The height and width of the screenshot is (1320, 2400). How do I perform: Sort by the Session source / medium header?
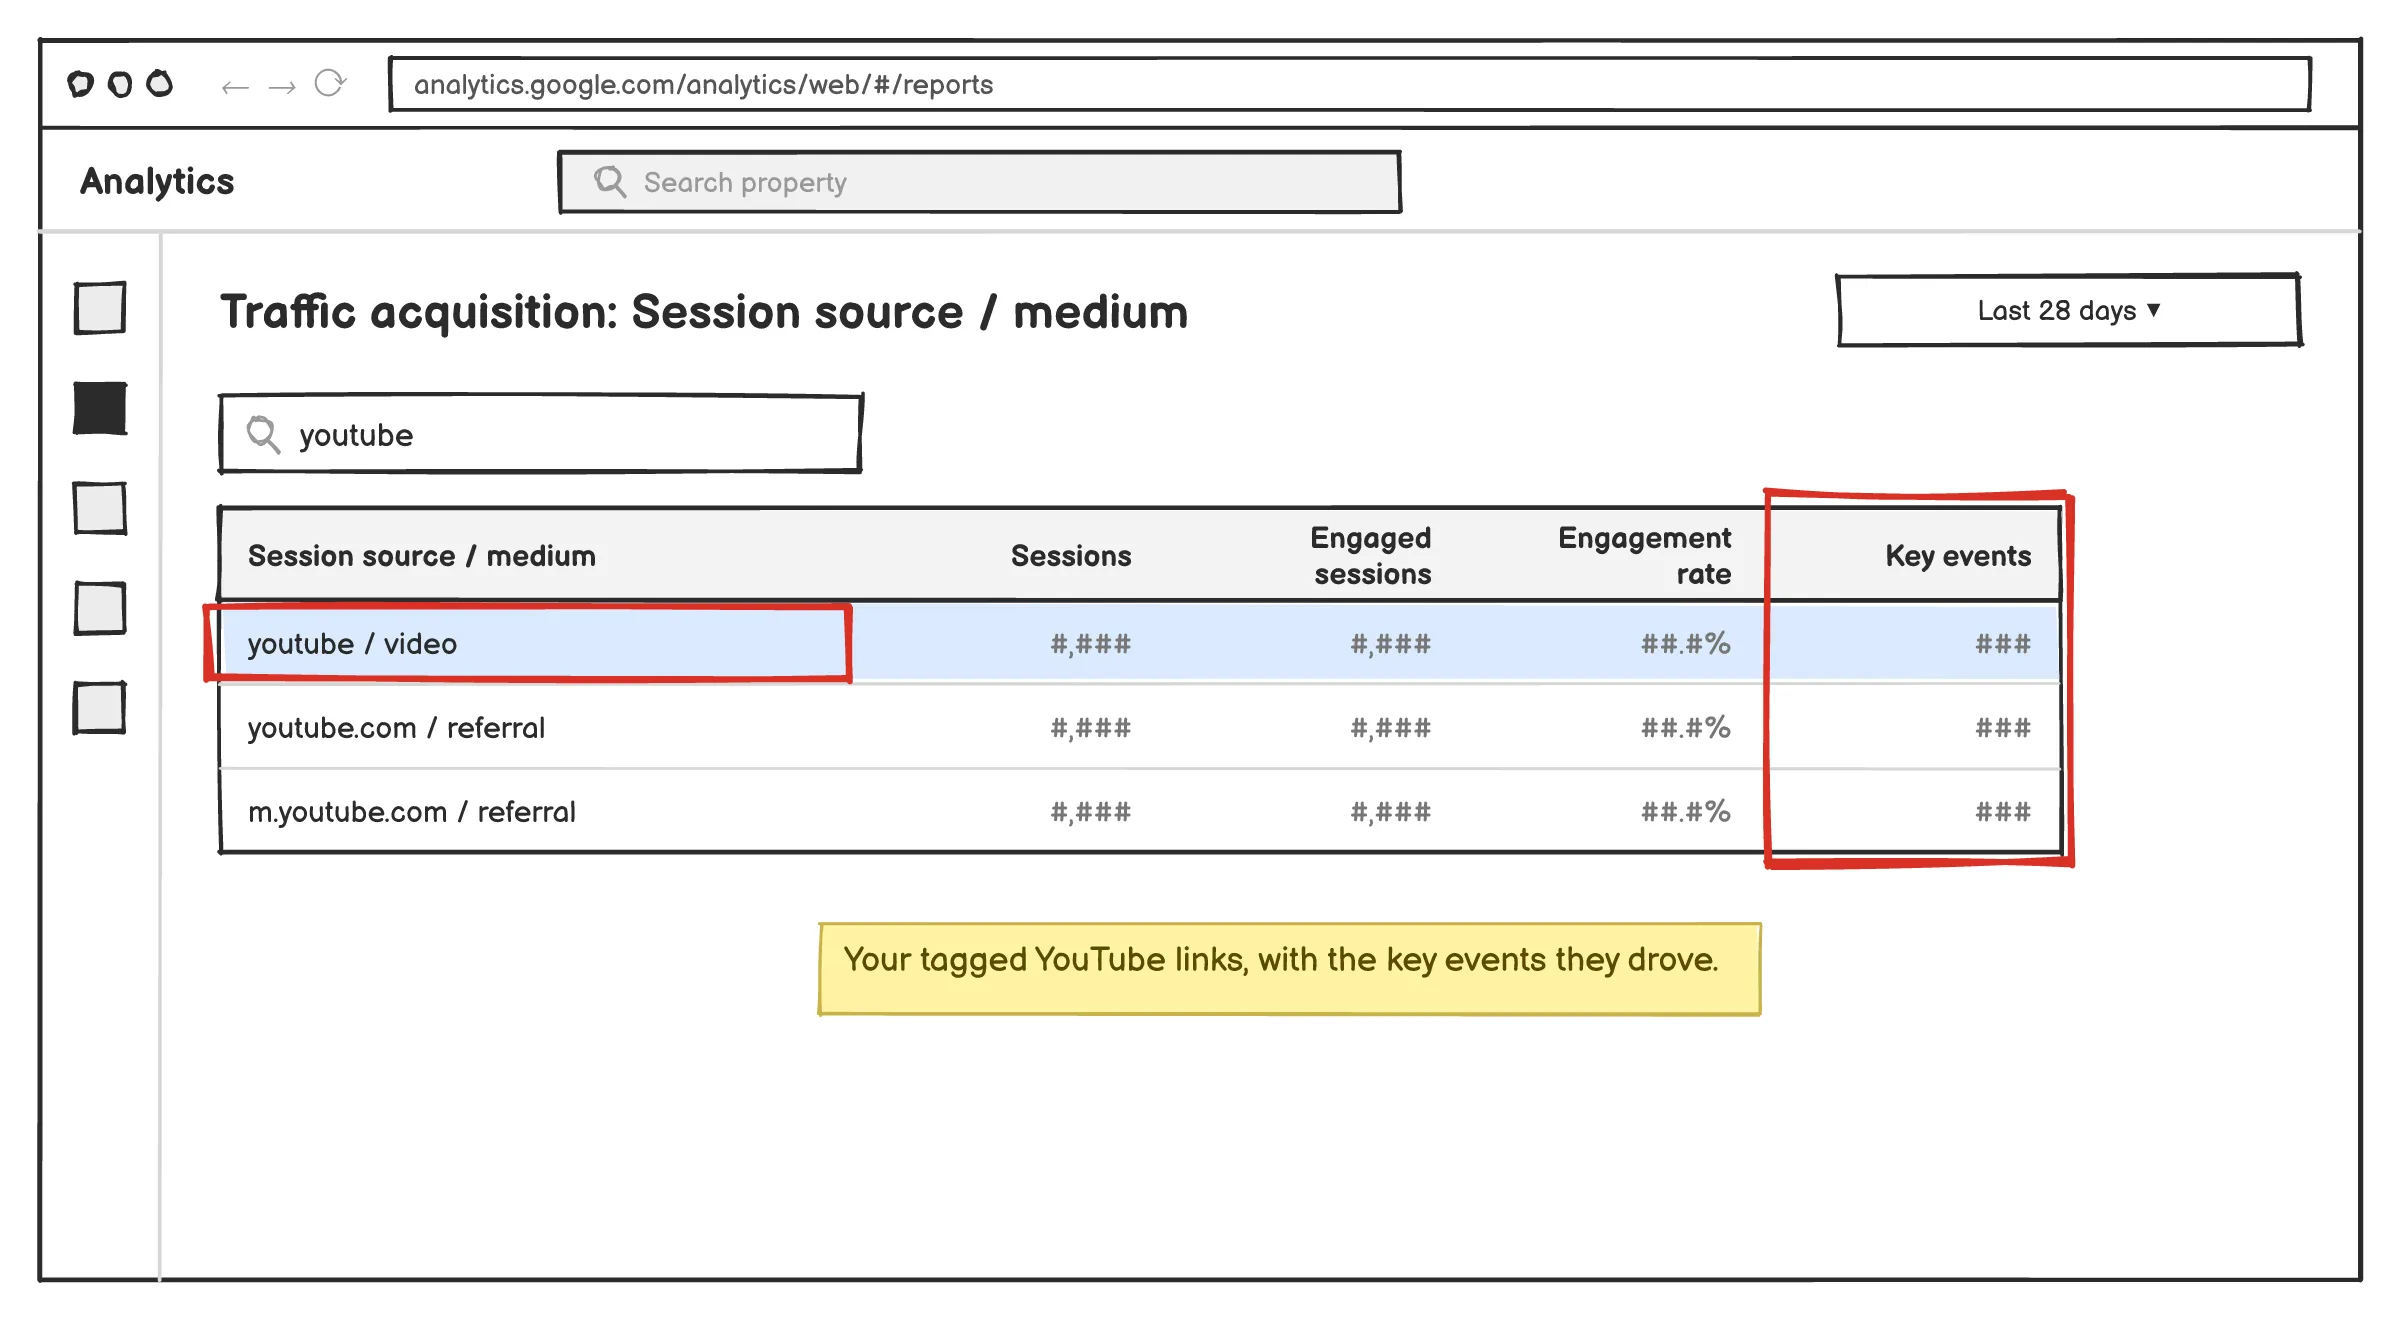coord(422,556)
